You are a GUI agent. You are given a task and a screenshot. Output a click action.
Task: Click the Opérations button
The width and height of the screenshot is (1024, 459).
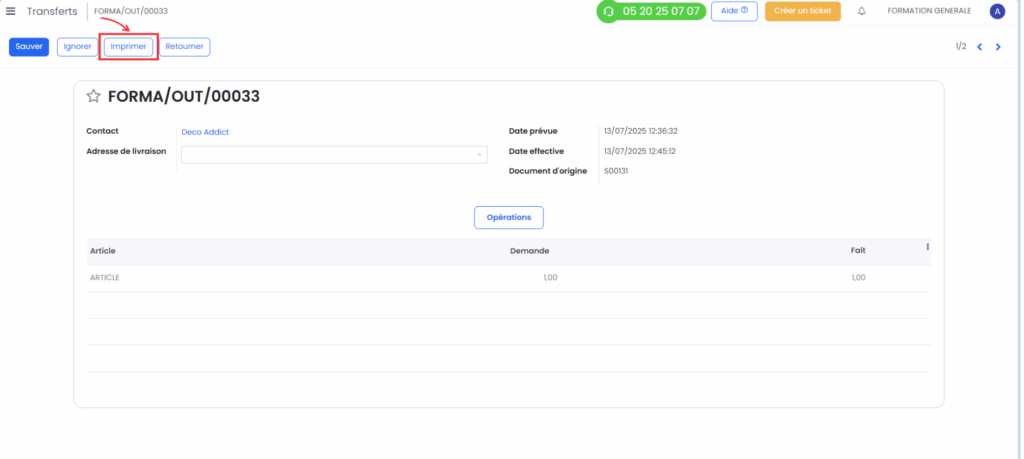click(508, 217)
